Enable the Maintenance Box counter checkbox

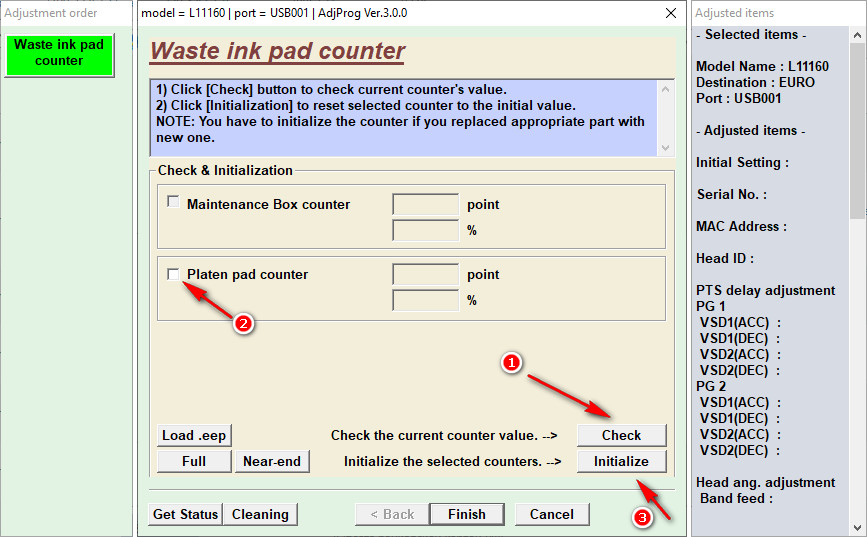click(x=174, y=203)
